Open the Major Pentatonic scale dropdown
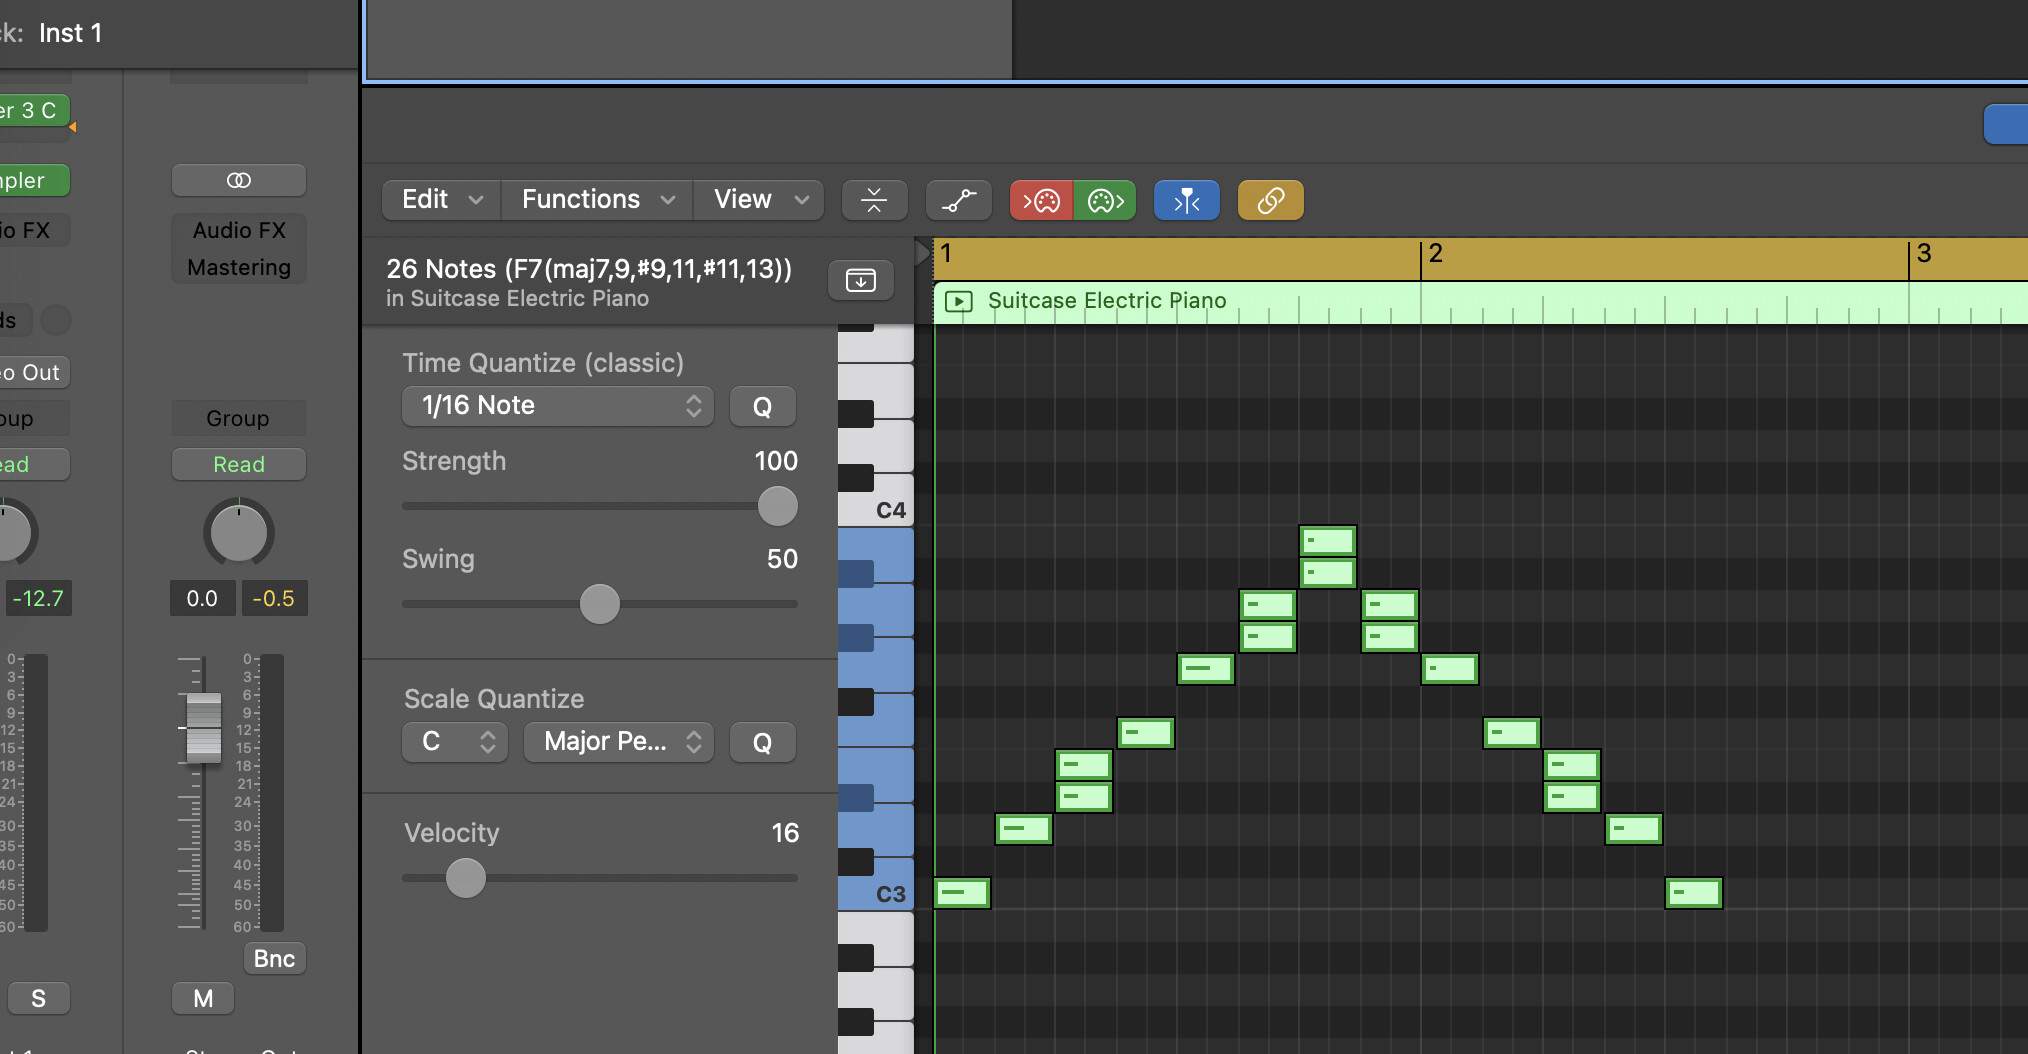Screen dimensions: 2028x1054 tap(618, 742)
